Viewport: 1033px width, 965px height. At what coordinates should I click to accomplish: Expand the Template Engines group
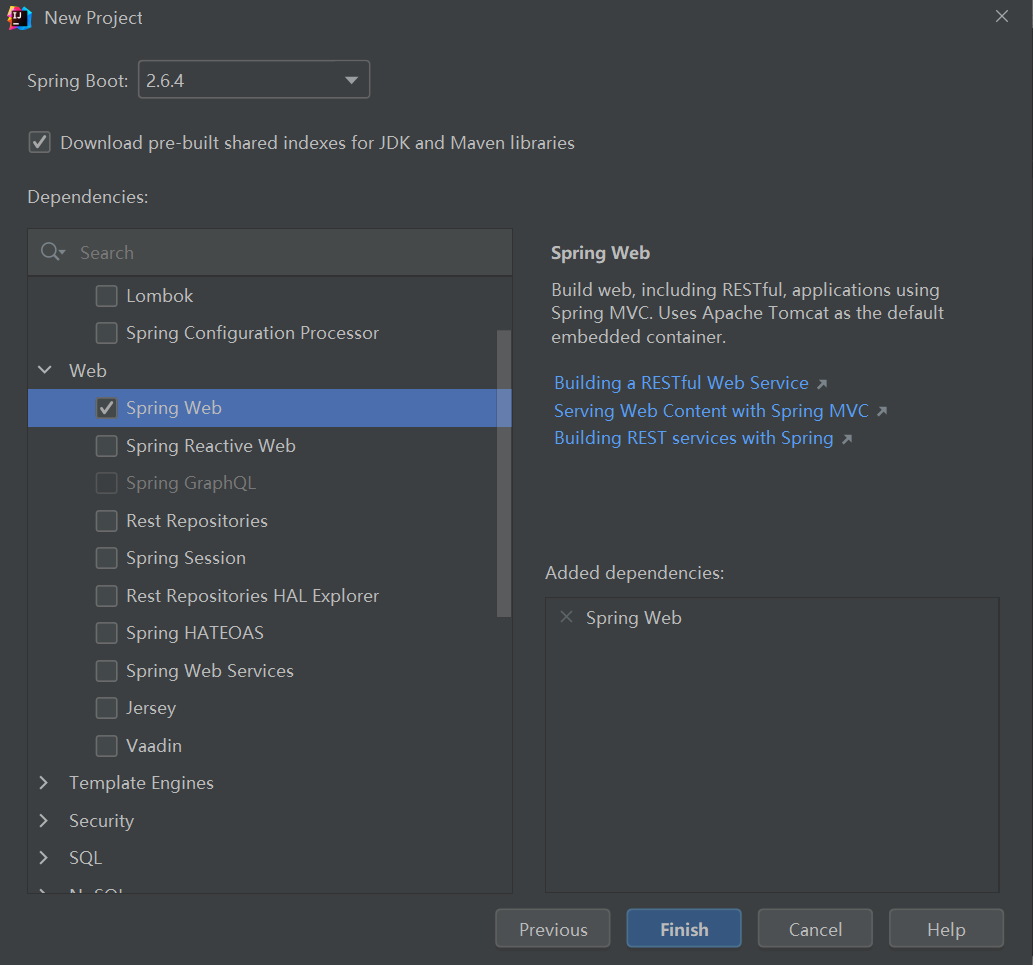click(x=44, y=783)
